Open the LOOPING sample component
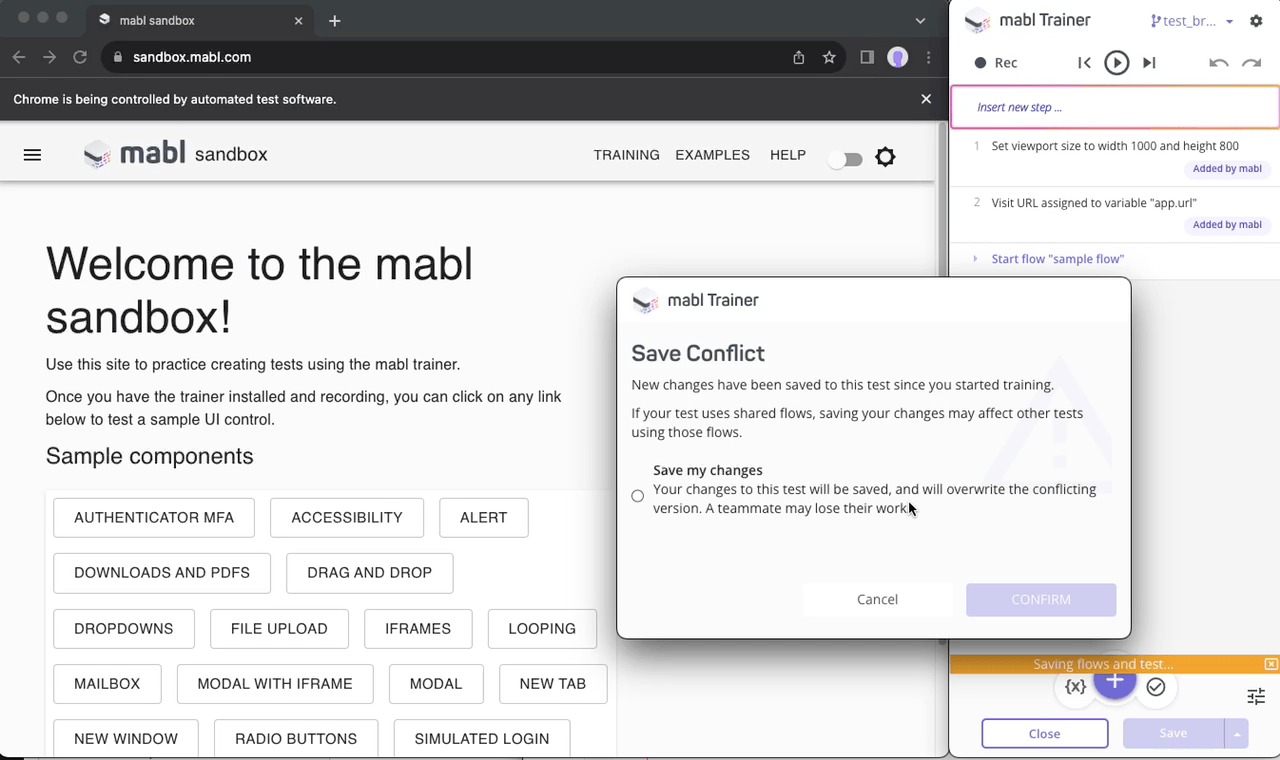The width and height of the screenshot is (1280, 760). (542, 628)
